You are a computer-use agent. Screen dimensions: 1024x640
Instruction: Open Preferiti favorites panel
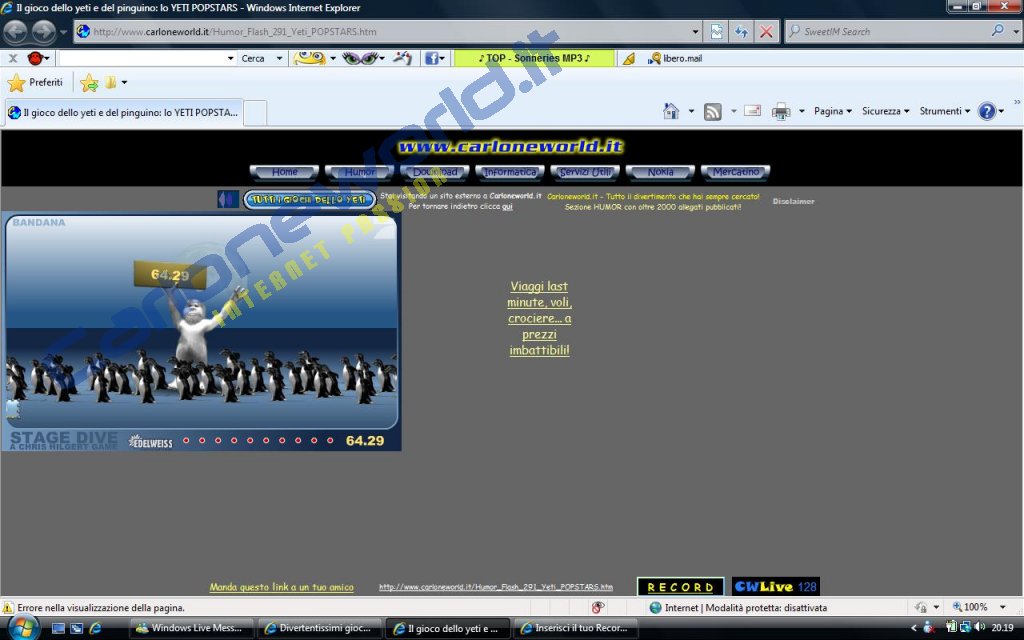pos(35,82)
